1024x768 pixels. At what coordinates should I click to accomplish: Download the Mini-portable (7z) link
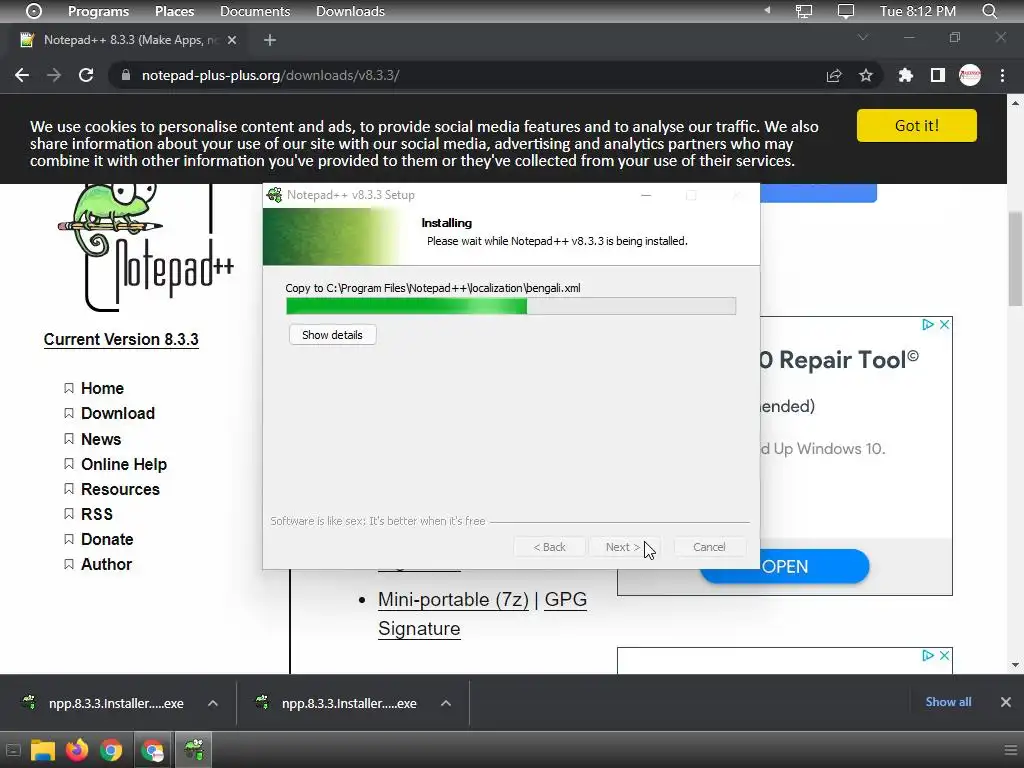453,600
